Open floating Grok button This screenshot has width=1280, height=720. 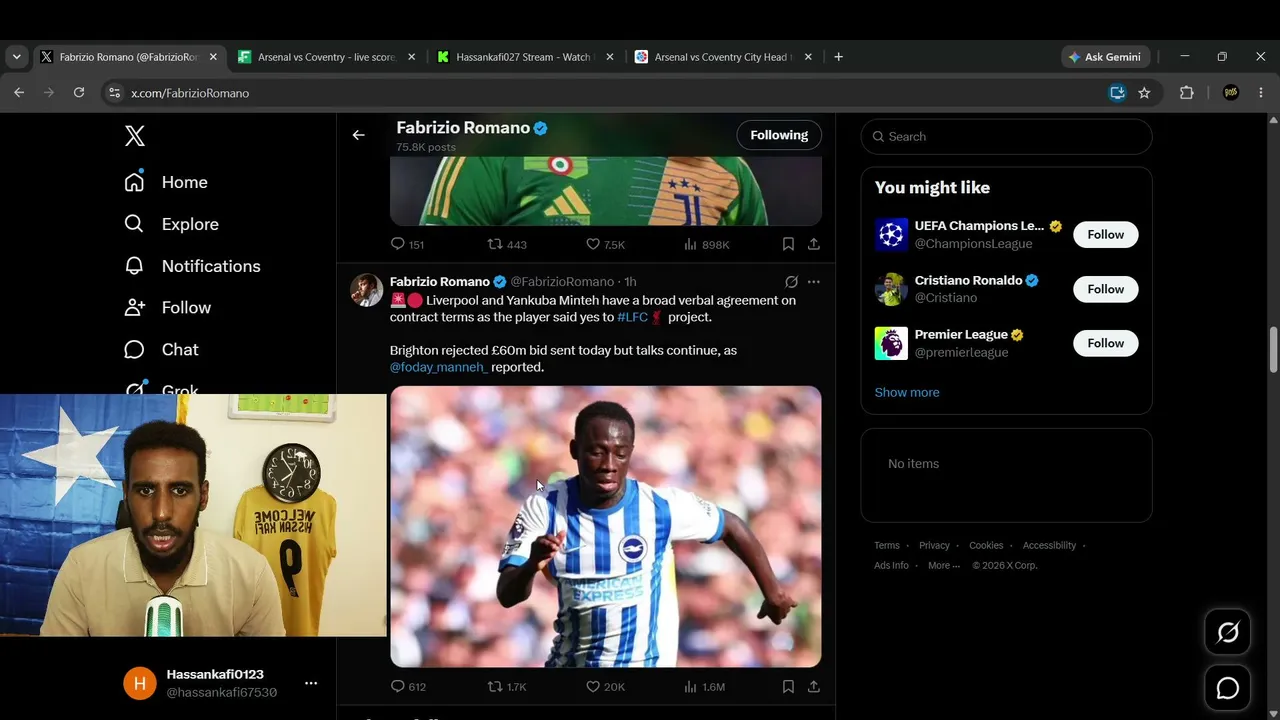tap(1228, 632)
